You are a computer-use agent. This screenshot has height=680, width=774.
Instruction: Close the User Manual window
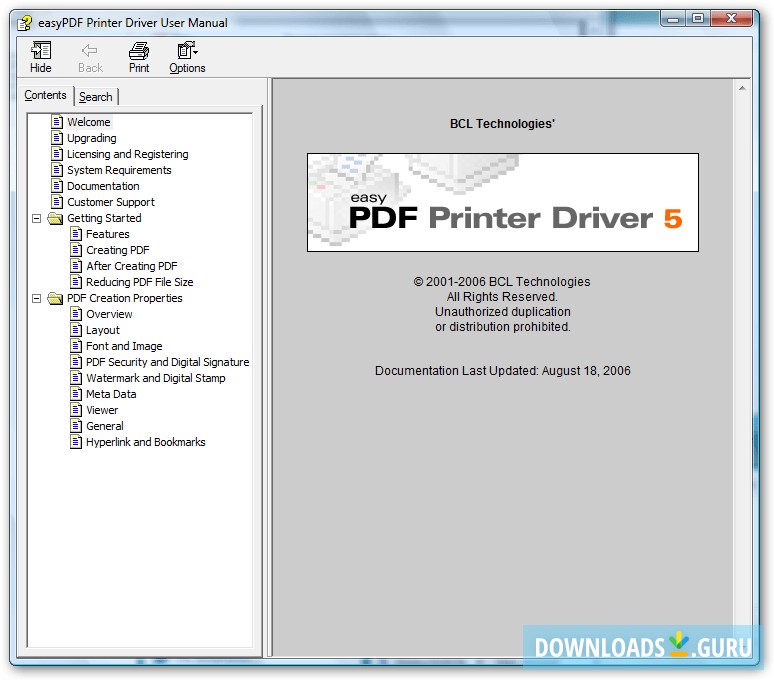click(731, 18)
